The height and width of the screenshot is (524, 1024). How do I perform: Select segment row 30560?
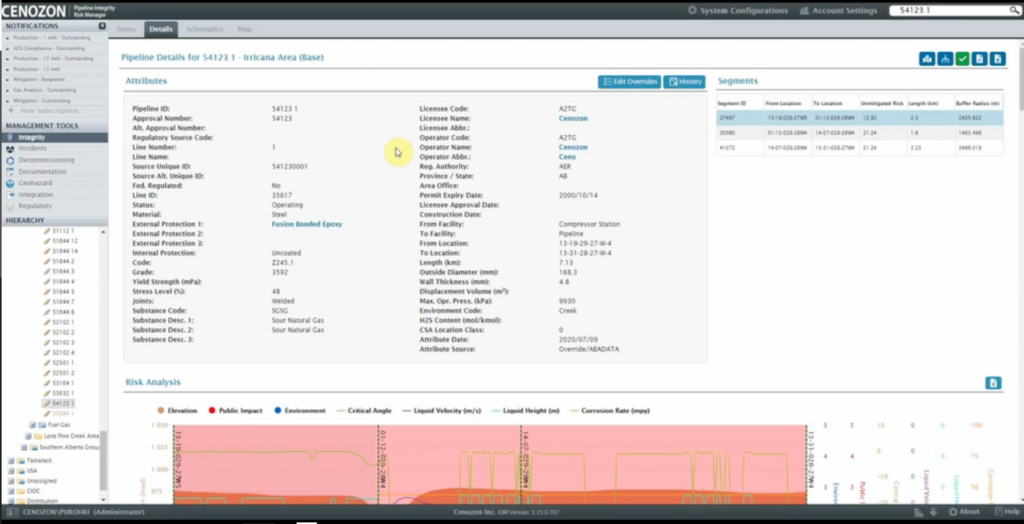[859, 133]
